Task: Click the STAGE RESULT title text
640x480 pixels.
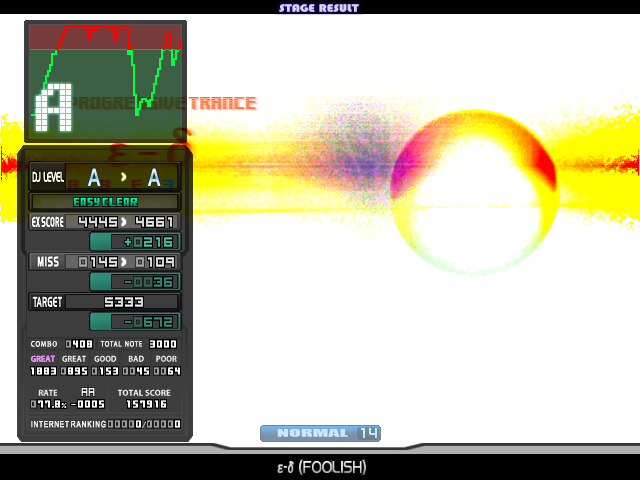Action: pyautogui.click(x=319, y=8)
